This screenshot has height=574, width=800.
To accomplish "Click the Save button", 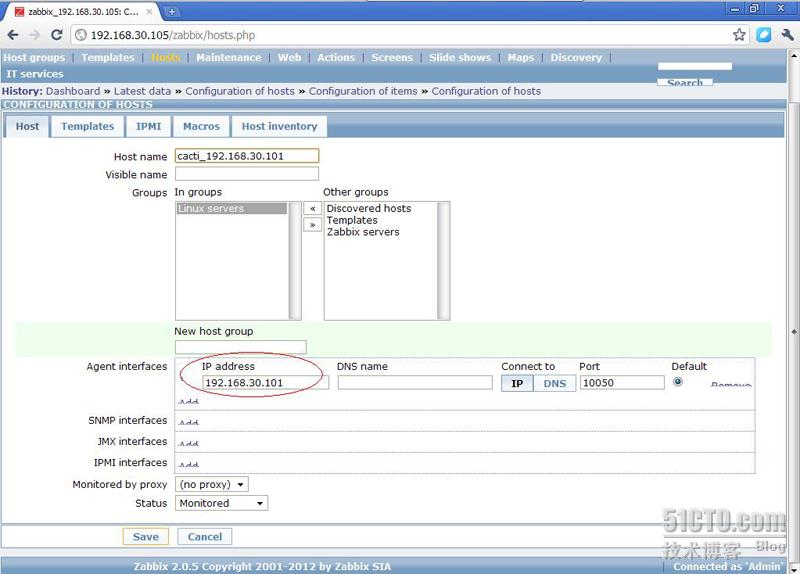I will [x=145, y=537].
